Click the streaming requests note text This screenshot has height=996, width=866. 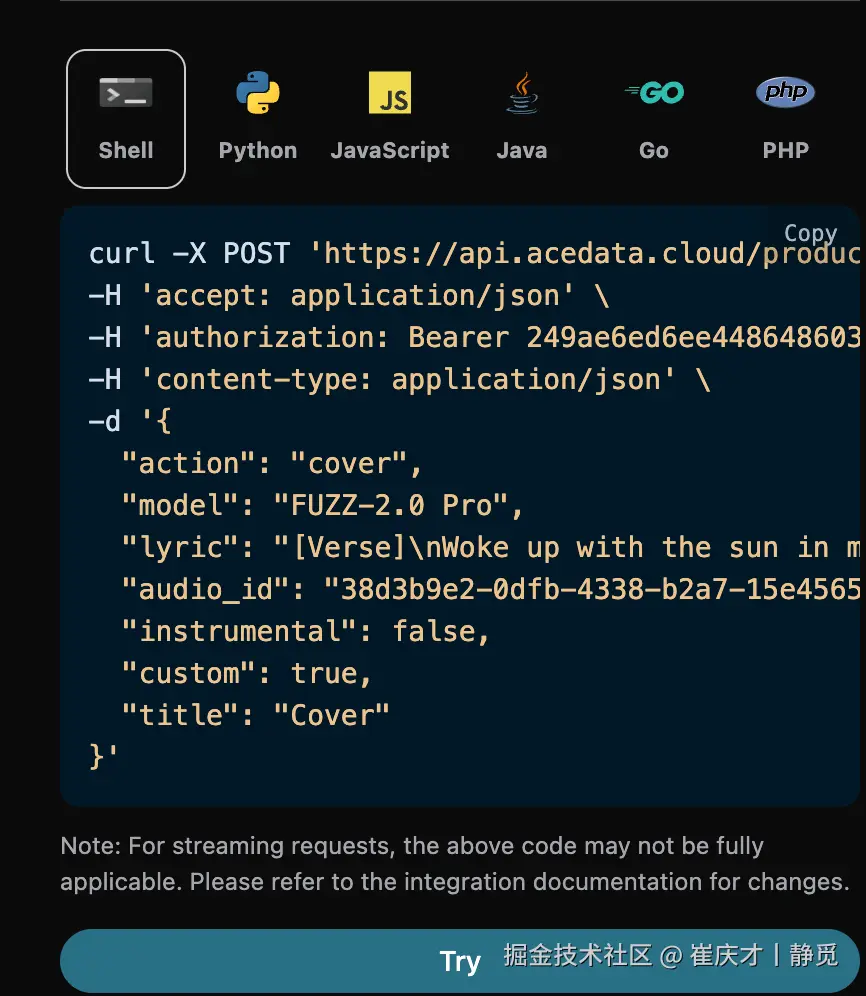(x=455, y=864)
